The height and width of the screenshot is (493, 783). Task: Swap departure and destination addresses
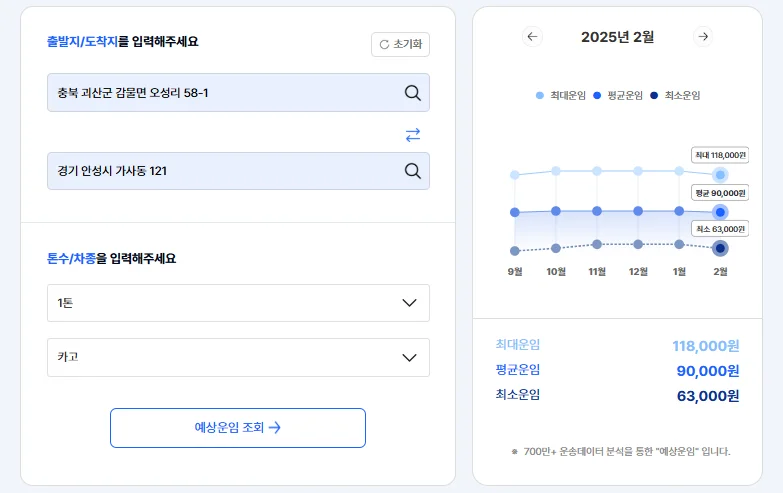[412, 134]
